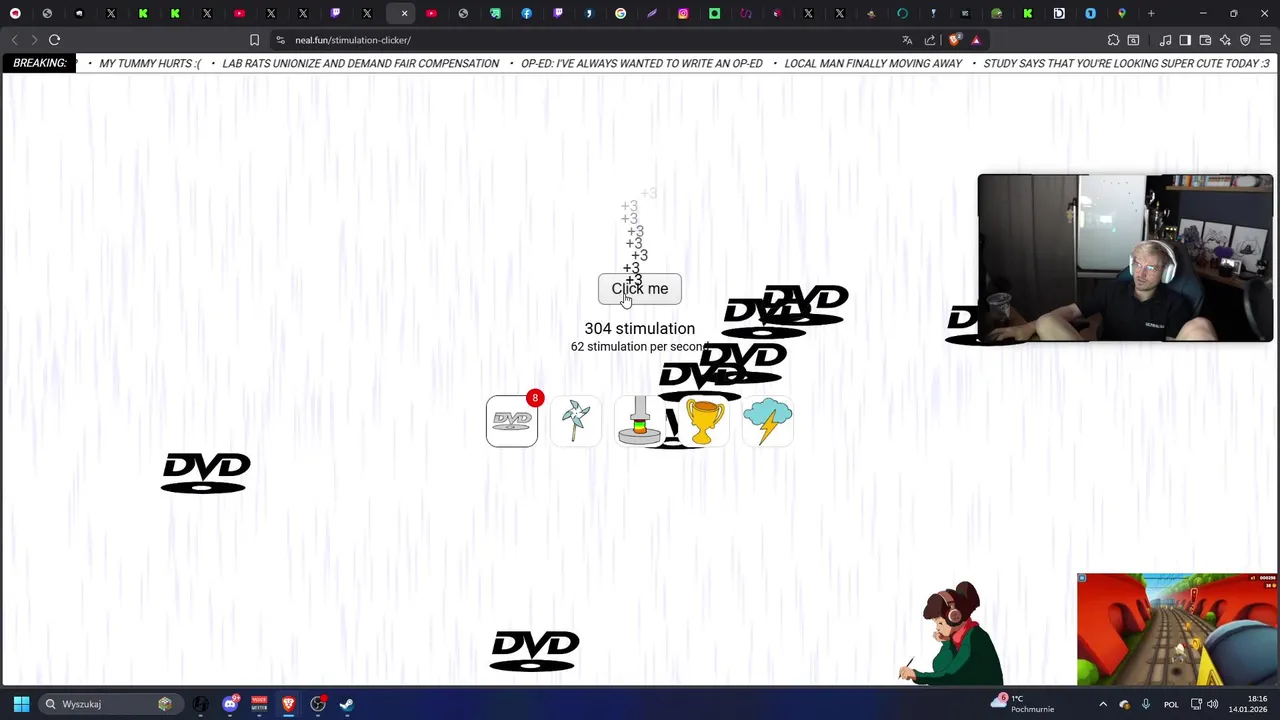The width and height of the screenshot is (1280, 720).
Task: Go forward to next page
Action: click(34, 40)
